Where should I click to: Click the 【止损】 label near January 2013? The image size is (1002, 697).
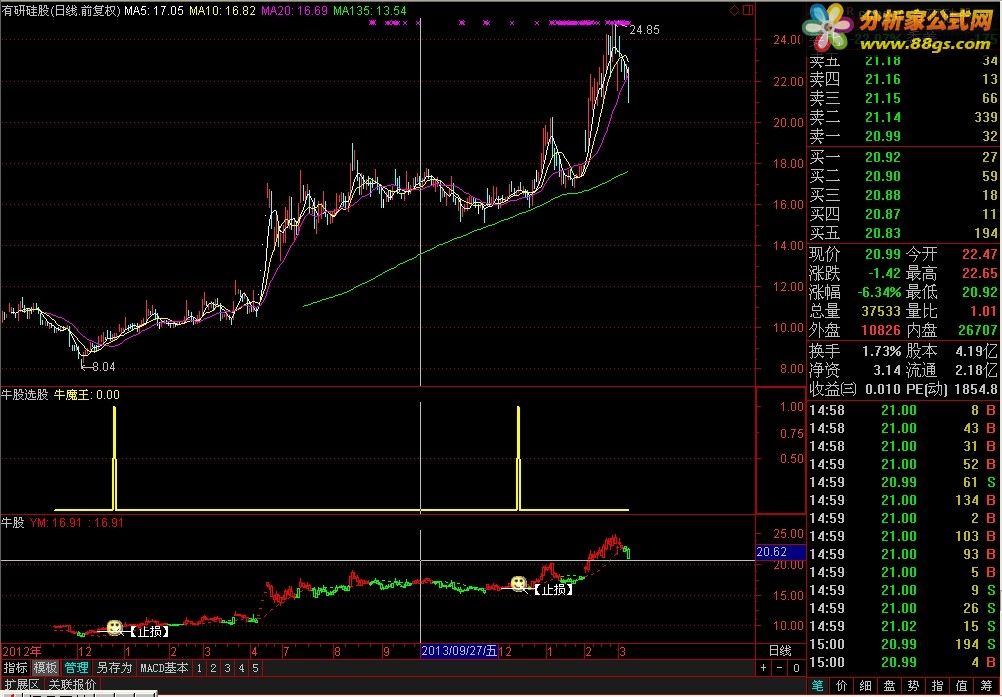click(150, 631)
